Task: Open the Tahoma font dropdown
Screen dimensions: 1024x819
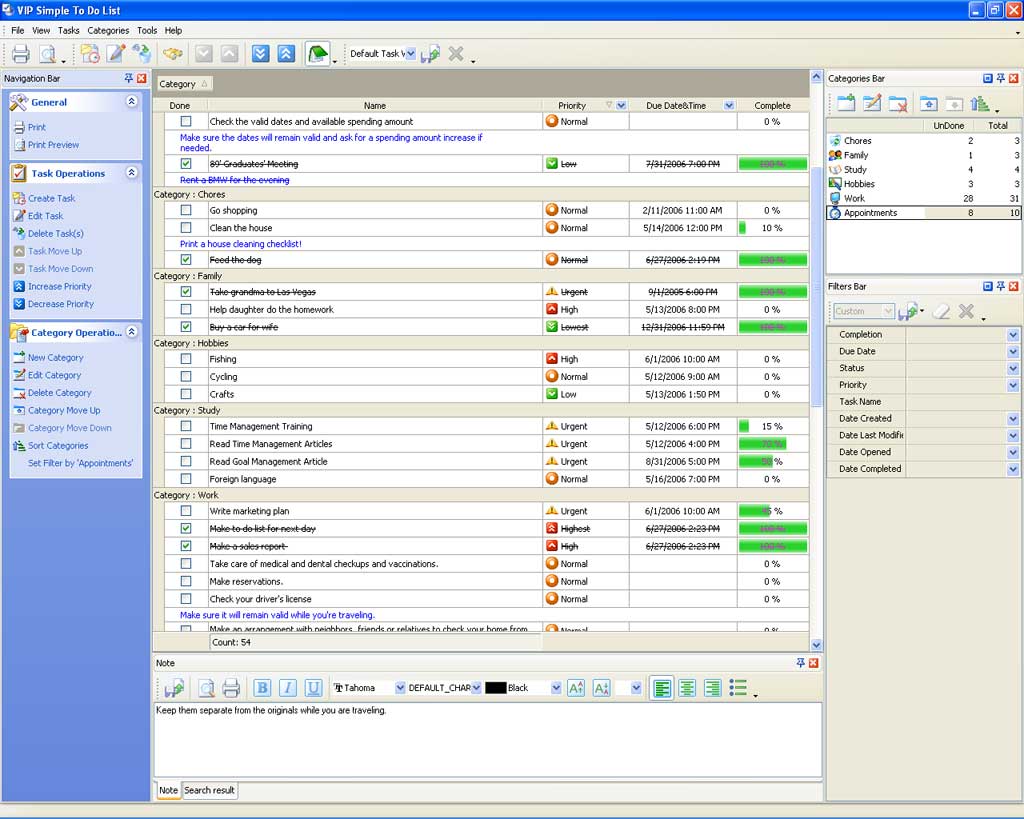Action: [x=400, y=688]
